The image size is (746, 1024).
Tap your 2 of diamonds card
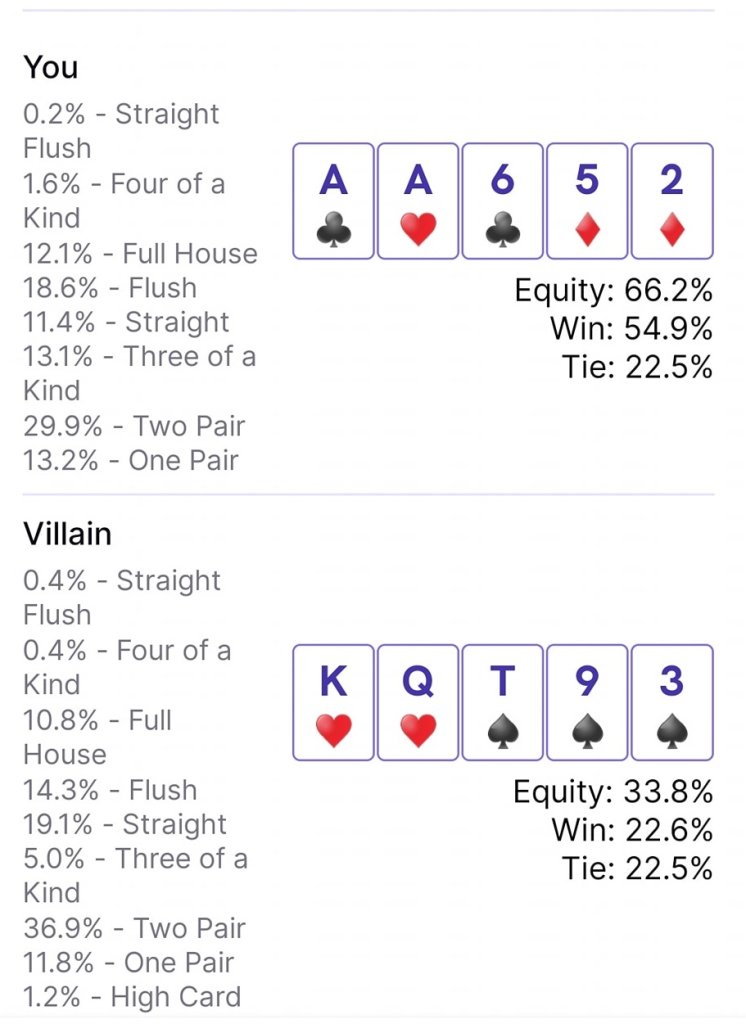tap(672, 201)
